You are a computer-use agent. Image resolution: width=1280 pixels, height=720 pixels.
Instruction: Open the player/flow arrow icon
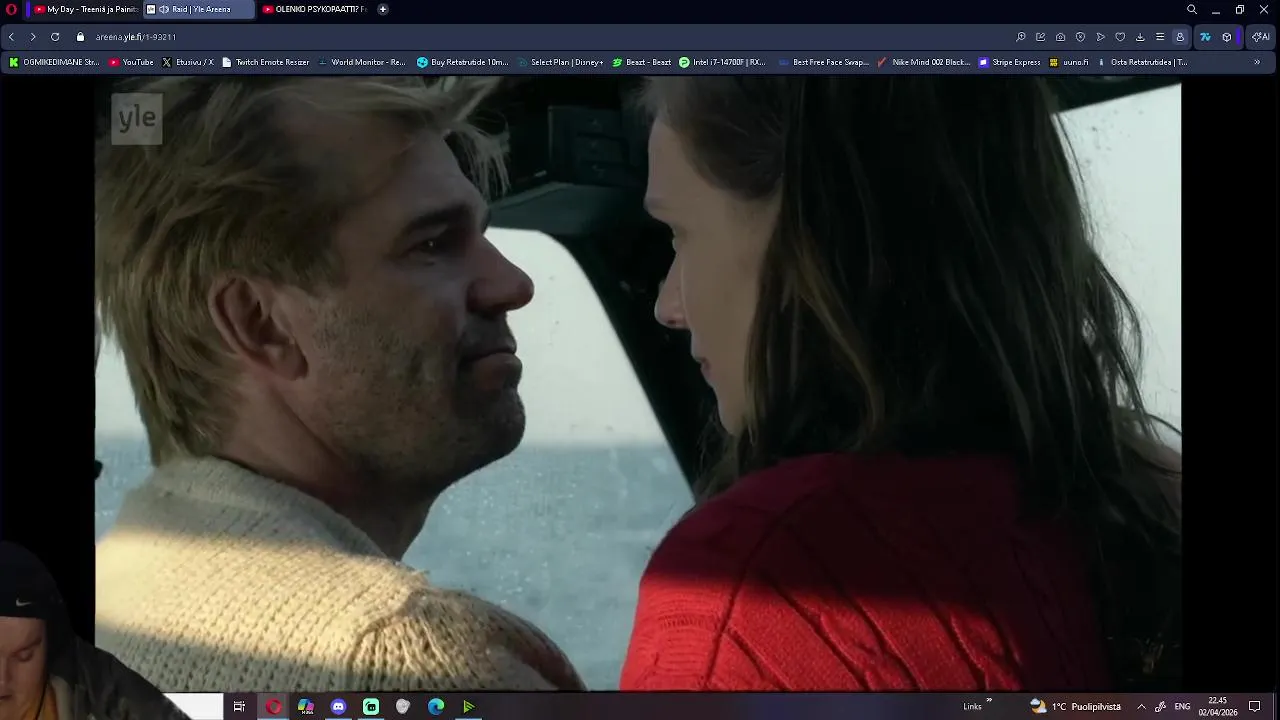[x=1100, y=37]
